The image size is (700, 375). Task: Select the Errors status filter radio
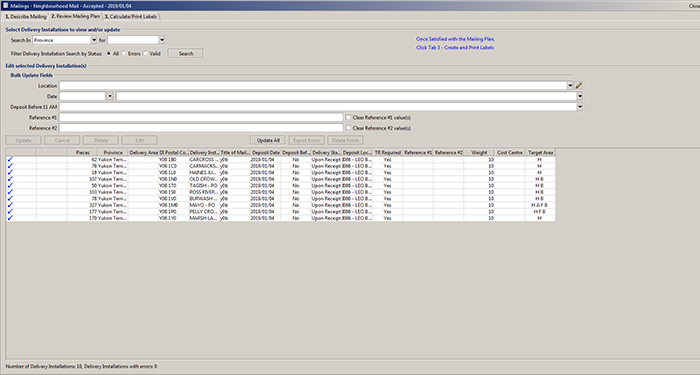[x=124, y=54]
